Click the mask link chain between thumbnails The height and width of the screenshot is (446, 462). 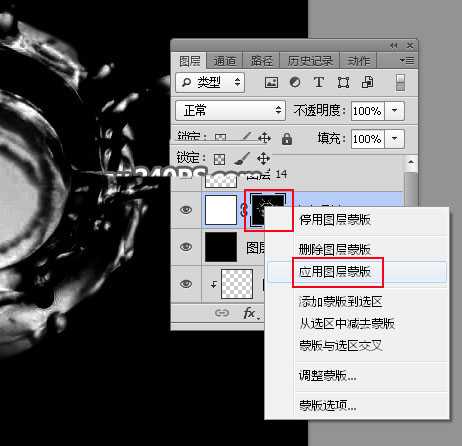[x=244, y=210]
